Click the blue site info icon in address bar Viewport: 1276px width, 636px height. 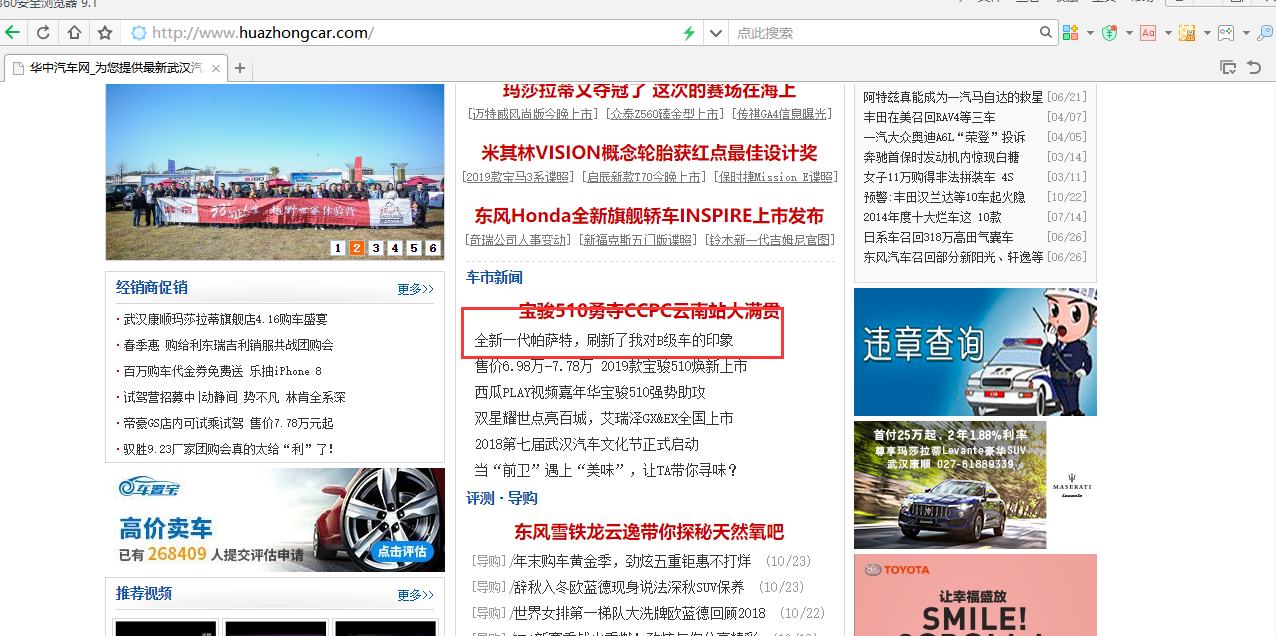click(139, 33)
